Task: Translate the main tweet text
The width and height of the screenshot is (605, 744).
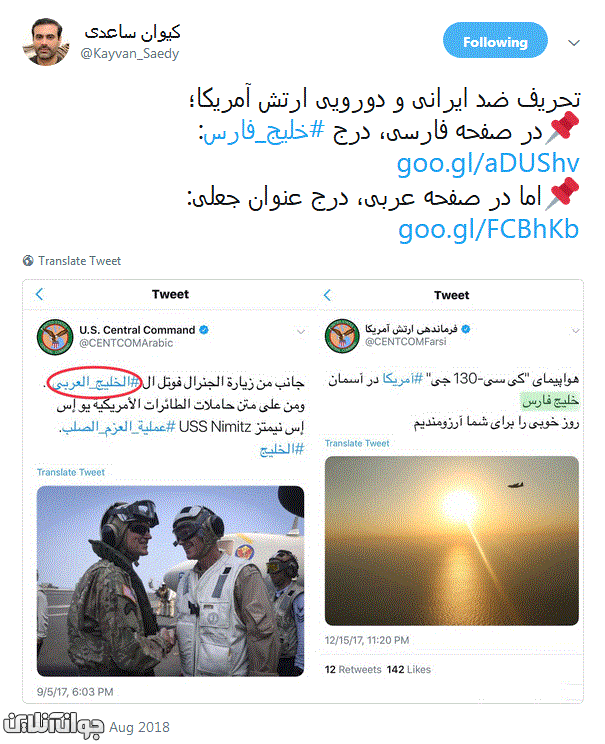Action: coord(79,260)
